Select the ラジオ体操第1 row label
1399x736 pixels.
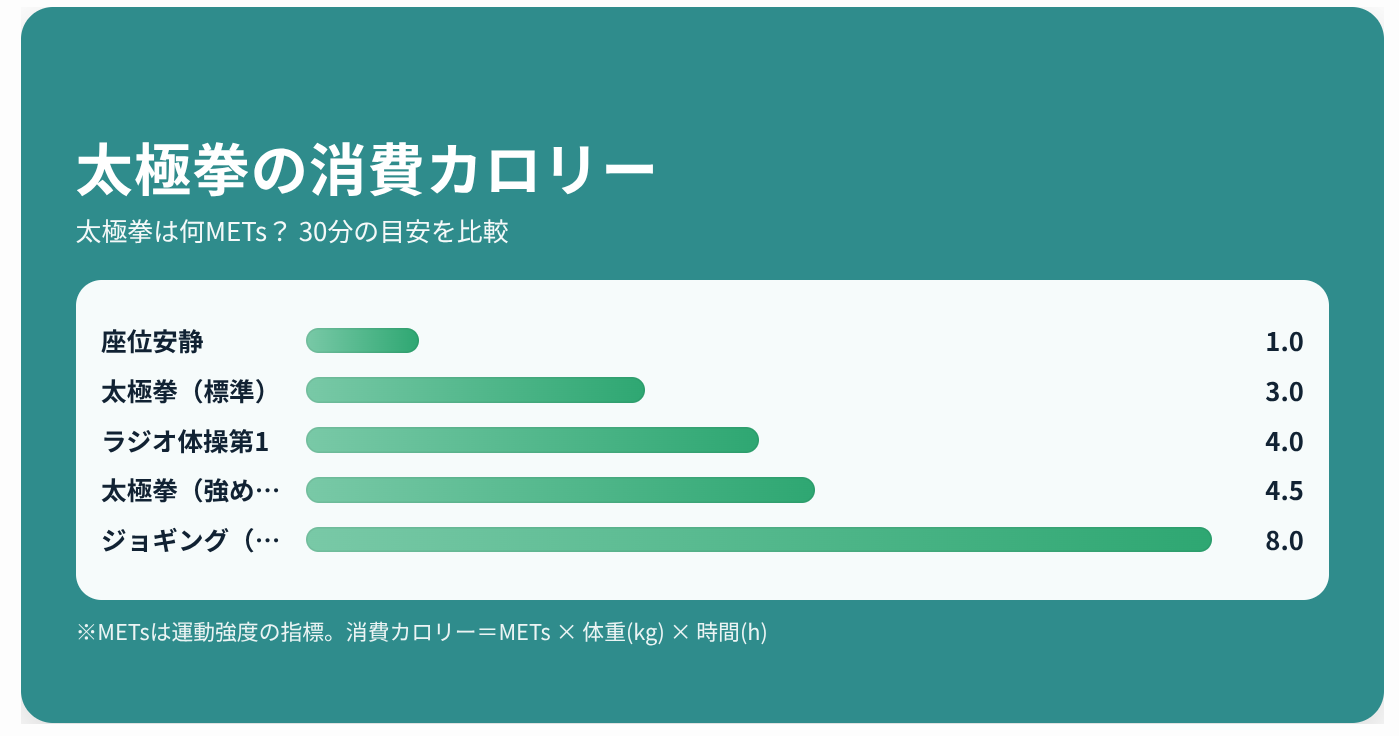pyautogui.click(x=186, y=441)
